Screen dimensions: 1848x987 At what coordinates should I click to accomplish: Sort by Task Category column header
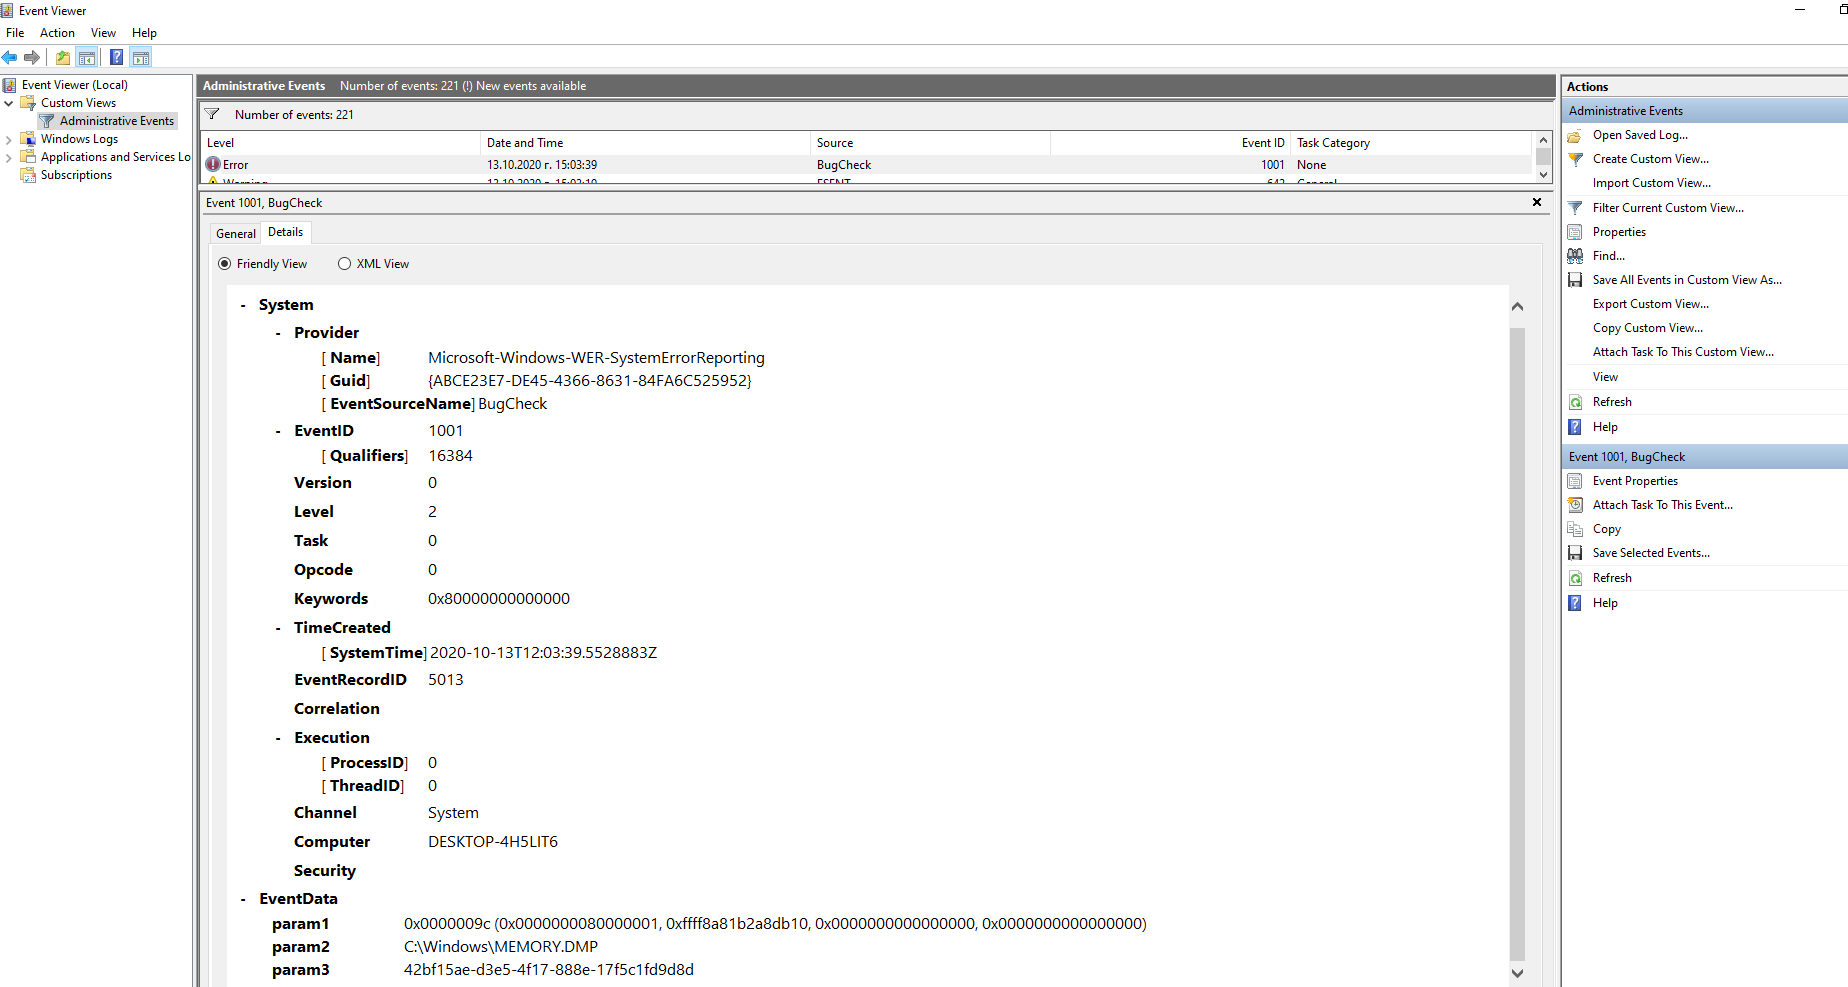pos(1411,143)
